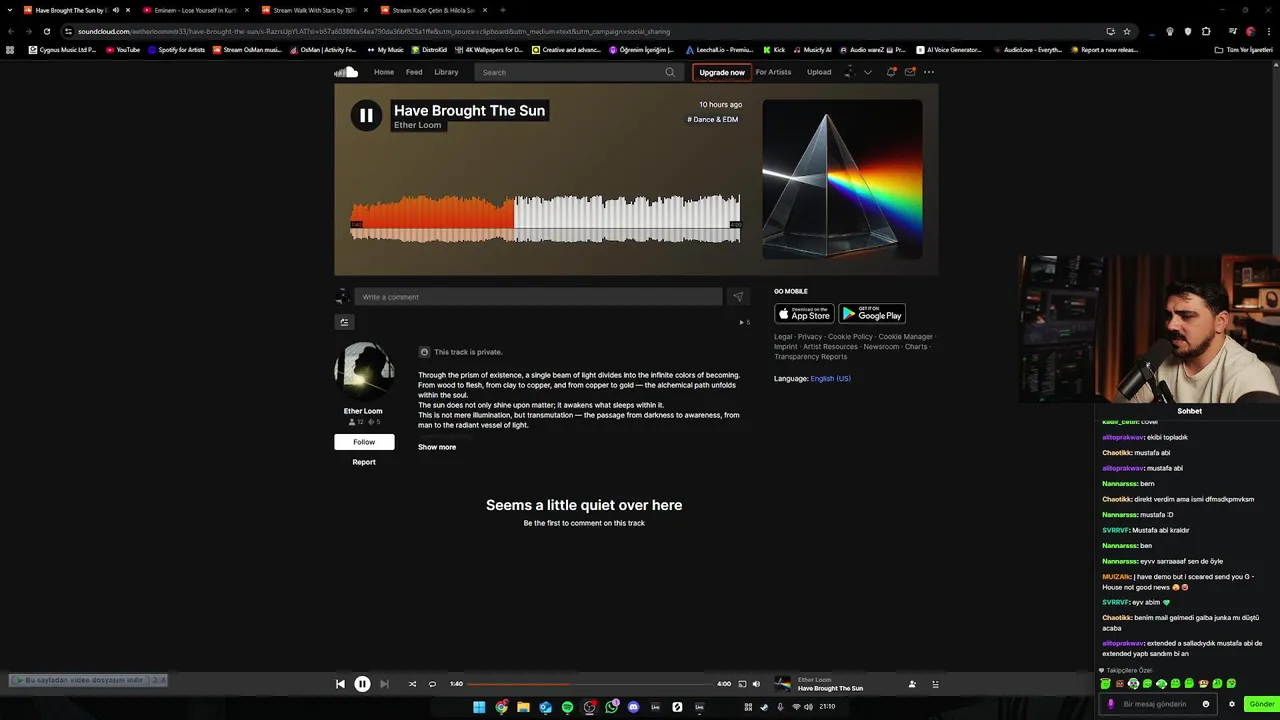Reload the page with refresh icon

click(46, 31)
